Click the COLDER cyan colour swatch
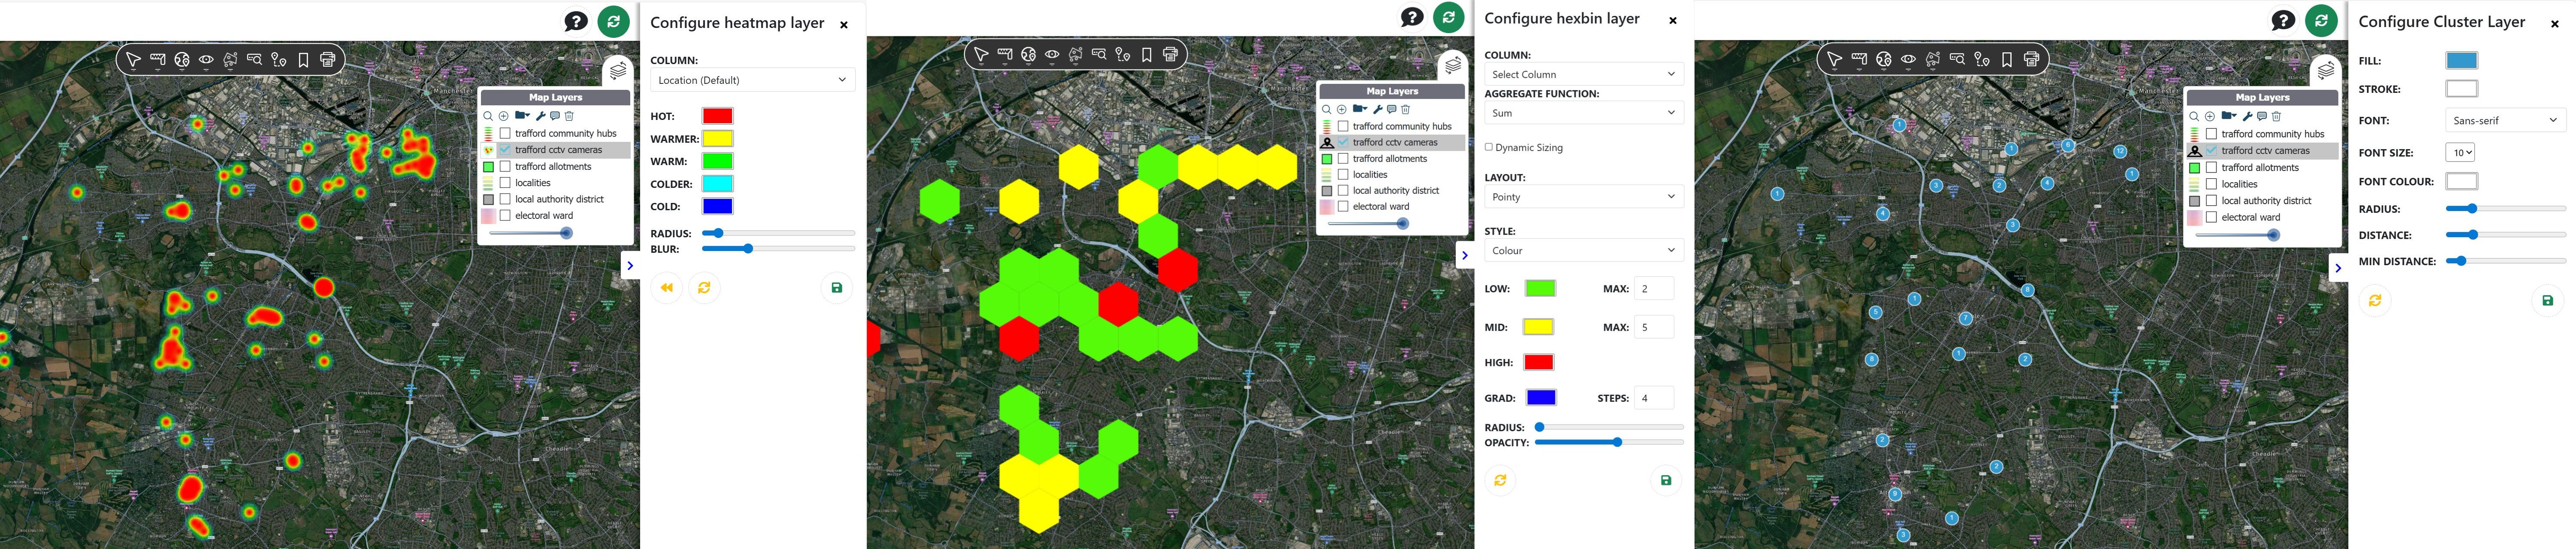The width and height of the screenshot is (2576, 549). pos(717,184)
